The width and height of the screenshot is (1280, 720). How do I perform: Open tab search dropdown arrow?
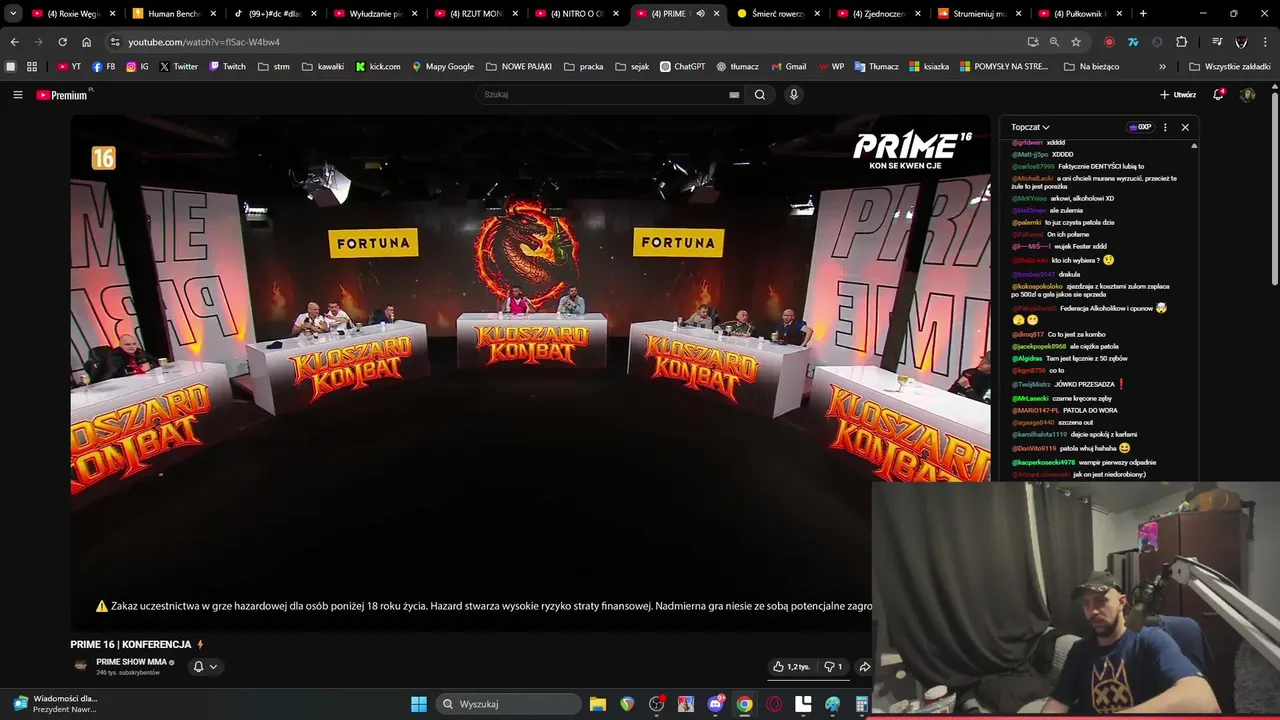click(x=13, y=14)
